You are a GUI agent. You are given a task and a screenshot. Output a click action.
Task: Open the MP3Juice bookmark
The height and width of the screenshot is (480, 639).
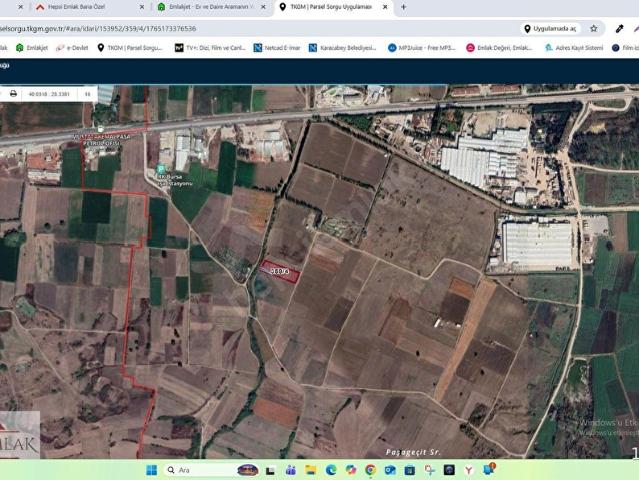tap(421, 47)
